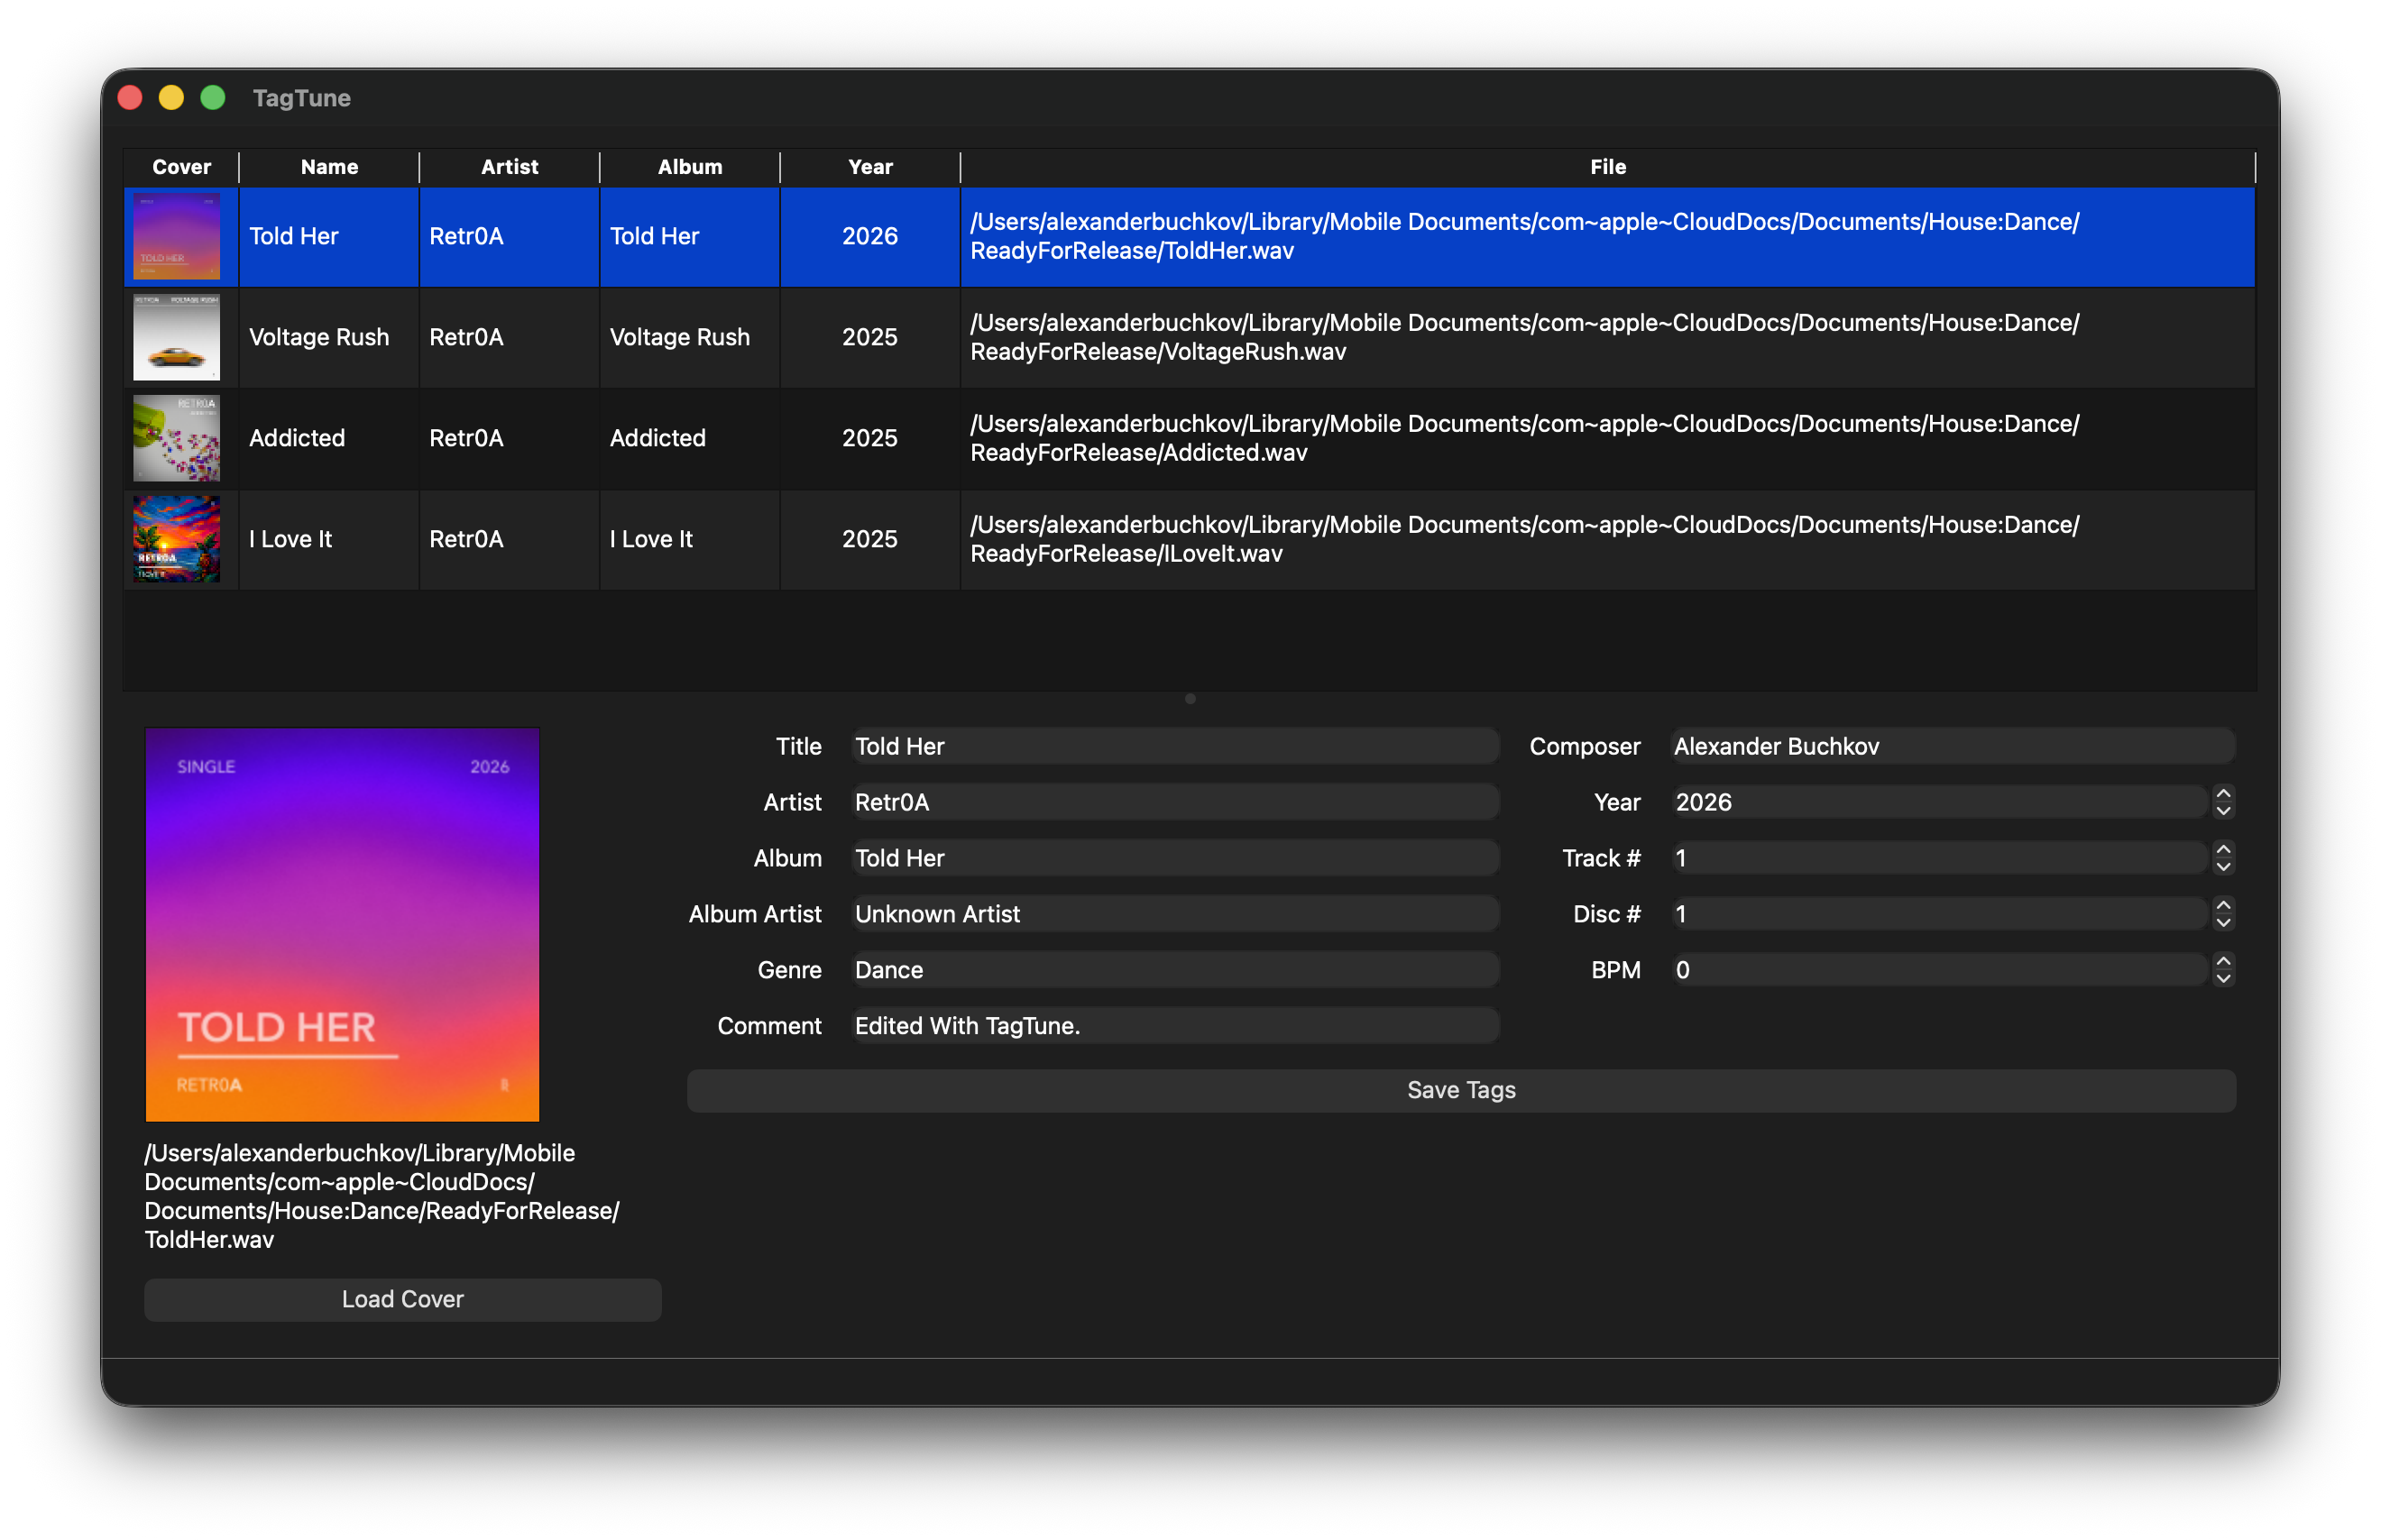Focus the Genre input field
Screen dimensions: 2381x1540
pos(1175,971)
